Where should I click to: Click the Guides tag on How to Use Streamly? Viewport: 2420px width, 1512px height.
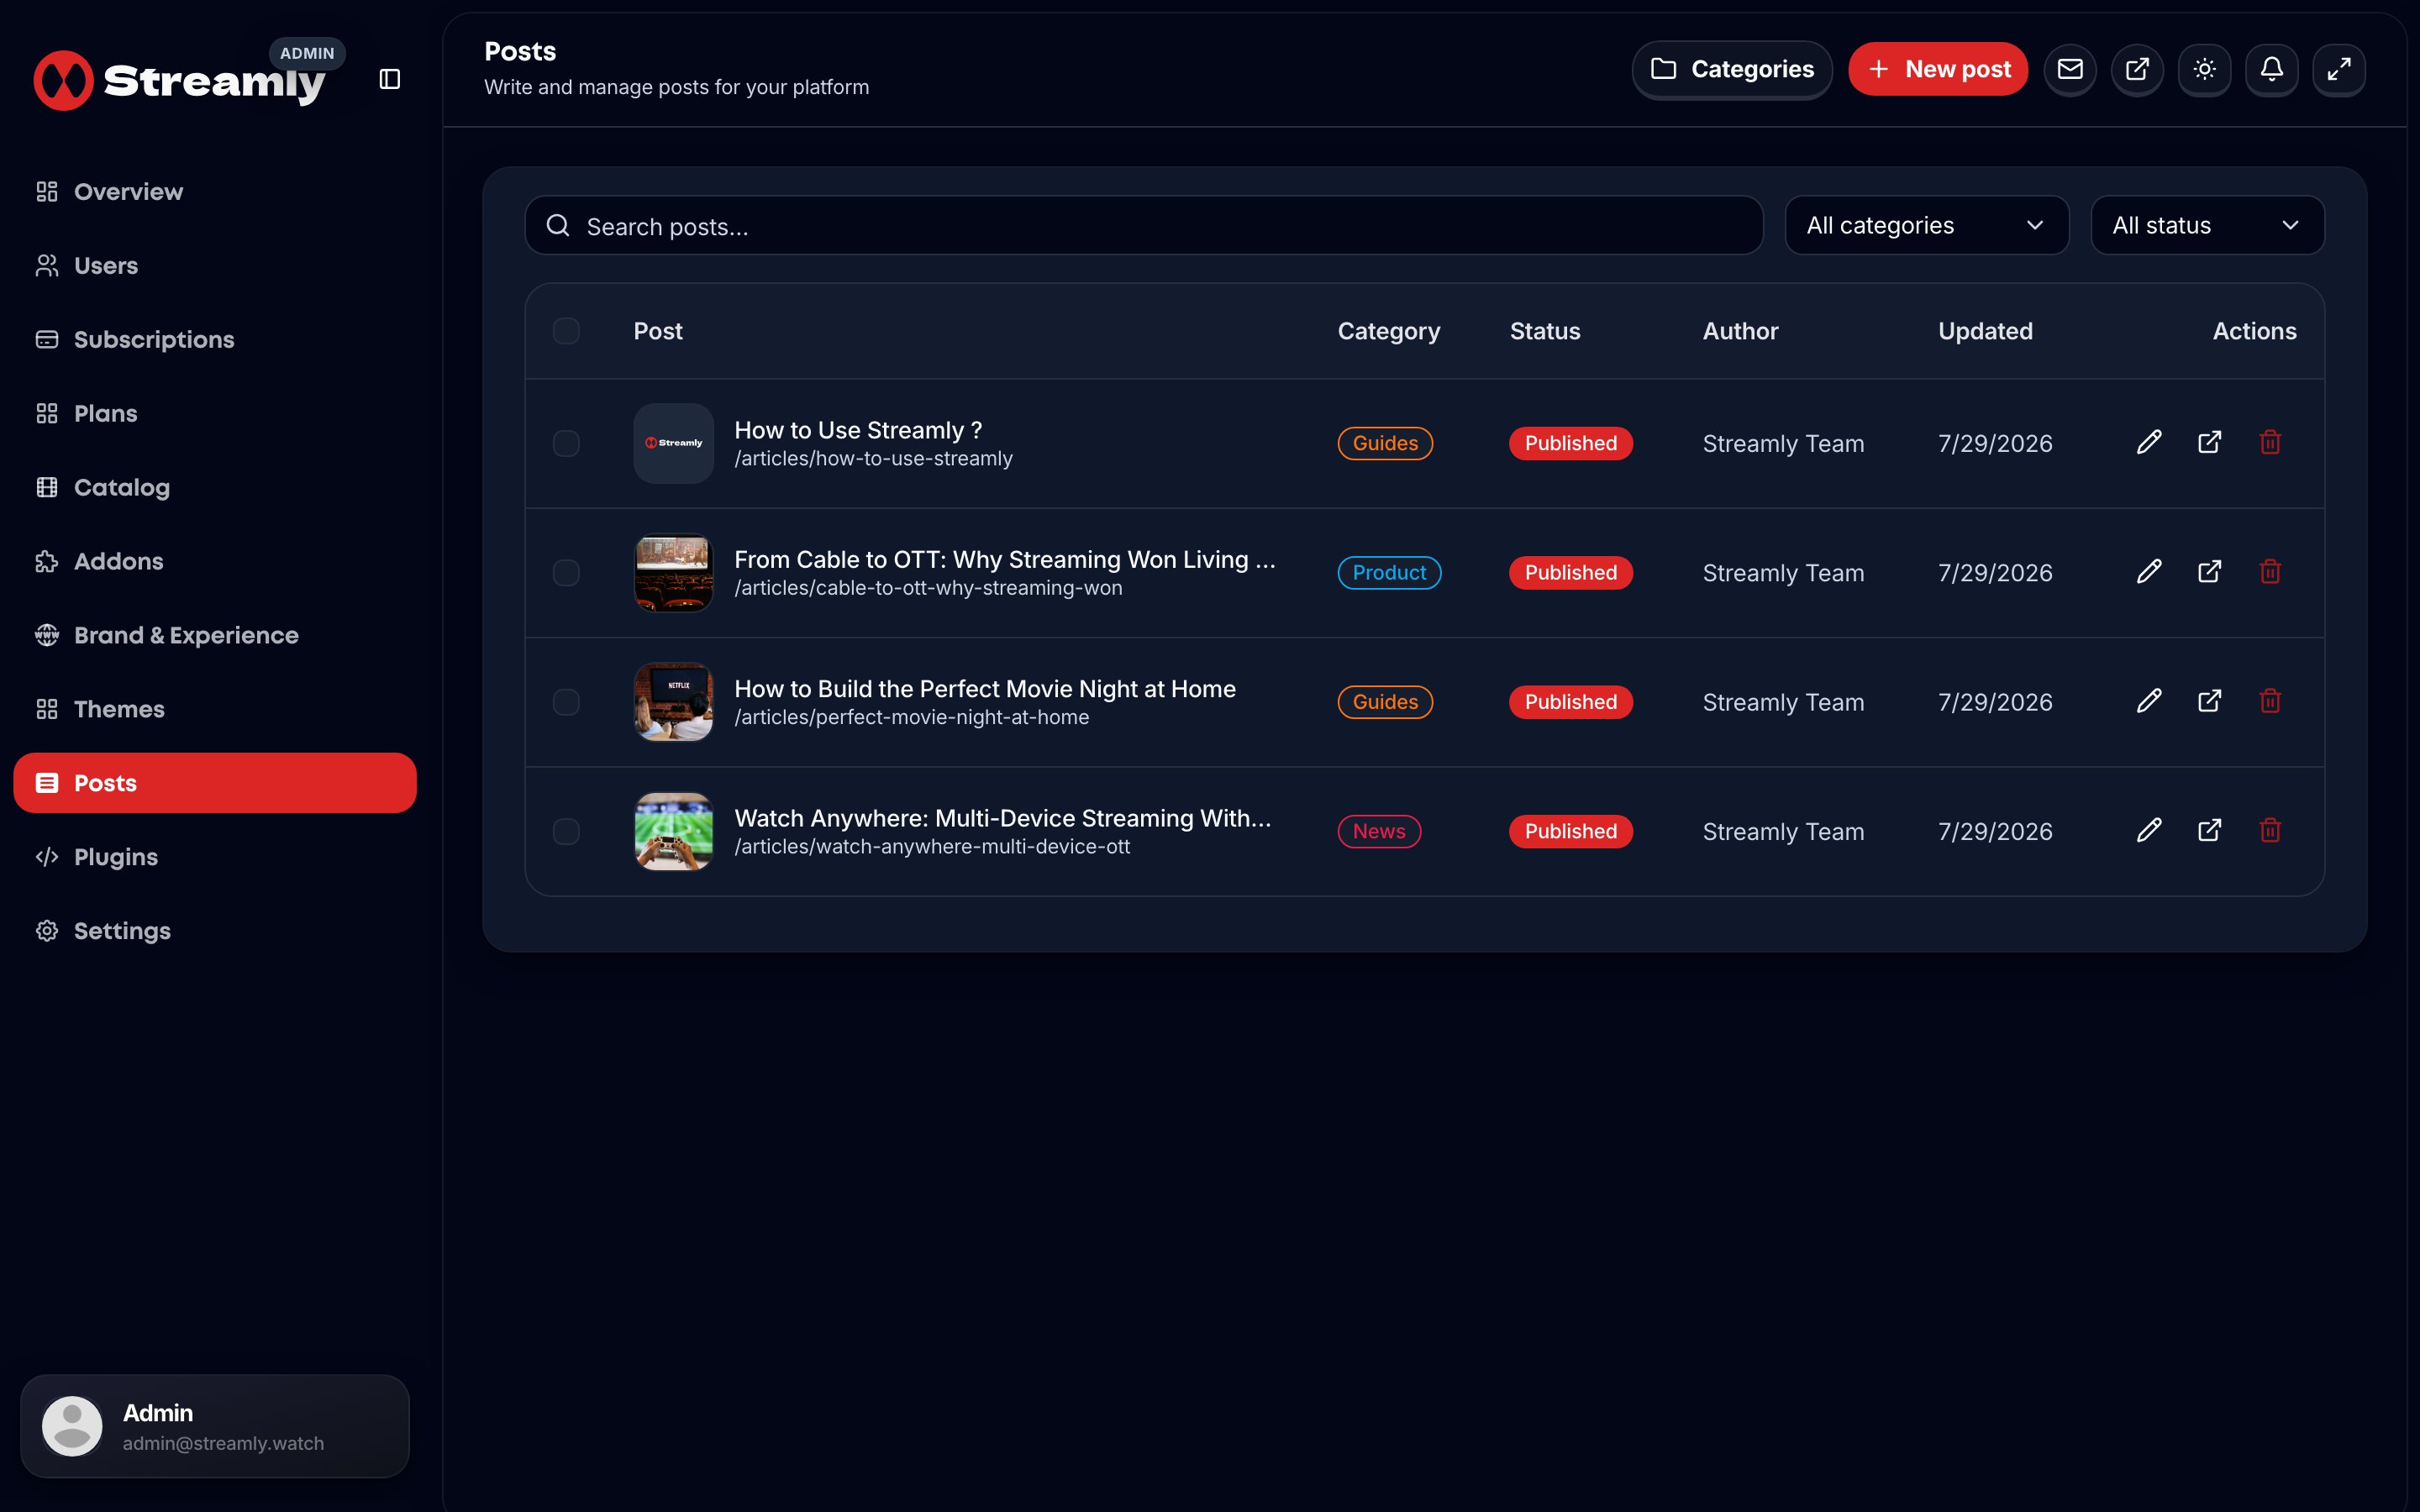[1385, 443]
